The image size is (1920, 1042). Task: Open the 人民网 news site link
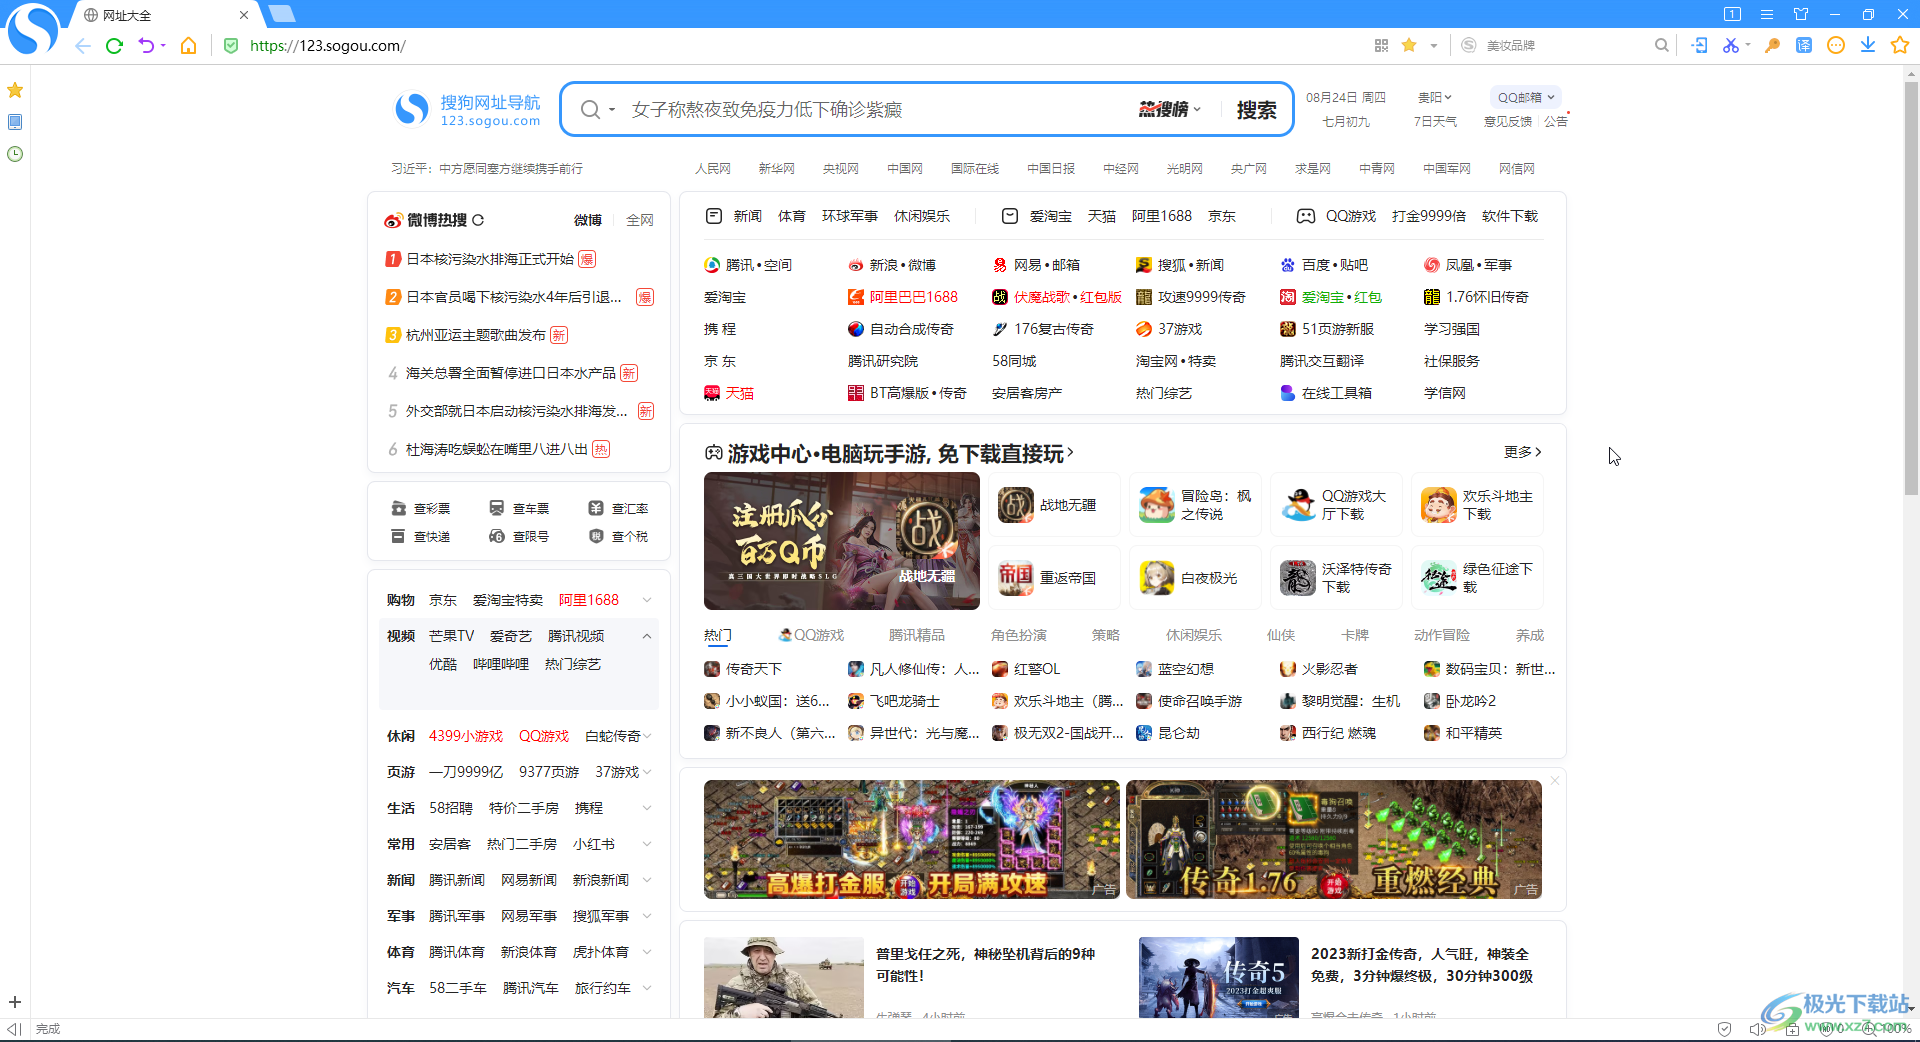[x=713, y=169]
